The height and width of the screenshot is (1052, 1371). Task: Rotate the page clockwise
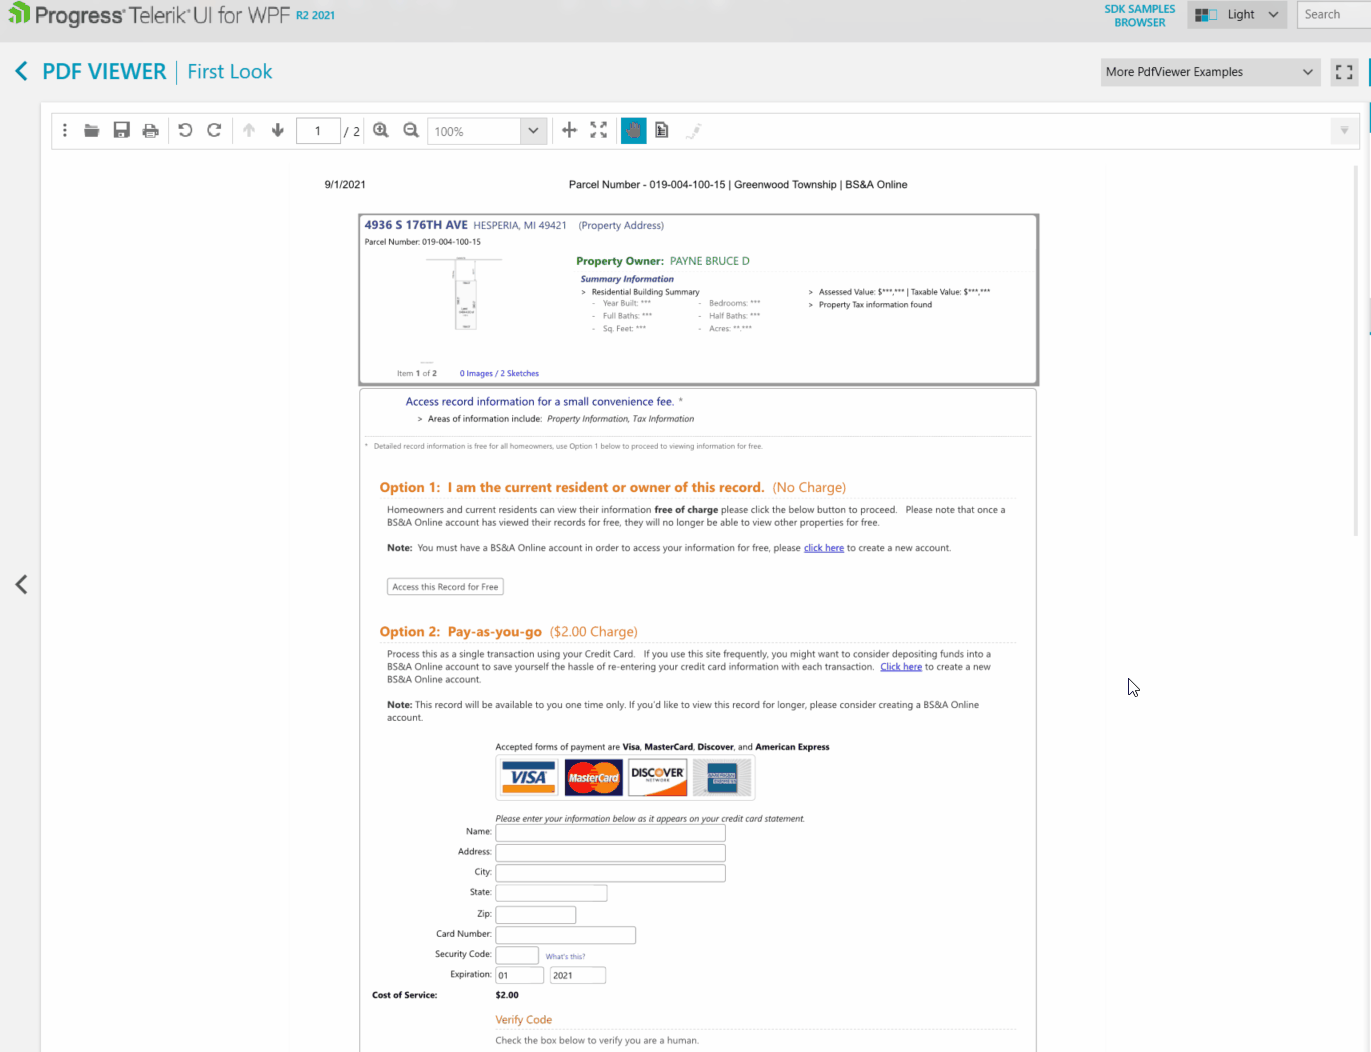click(214, 131)
